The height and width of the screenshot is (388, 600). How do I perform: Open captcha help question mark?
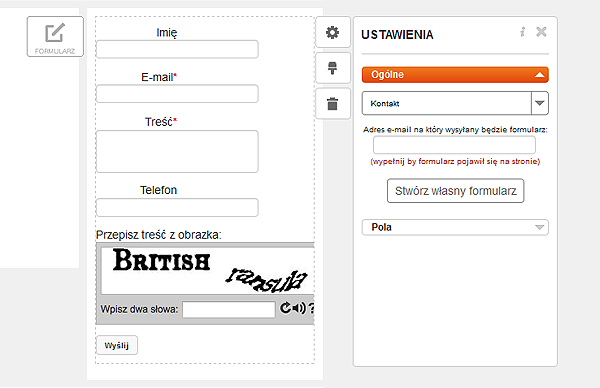coord(311,308)
